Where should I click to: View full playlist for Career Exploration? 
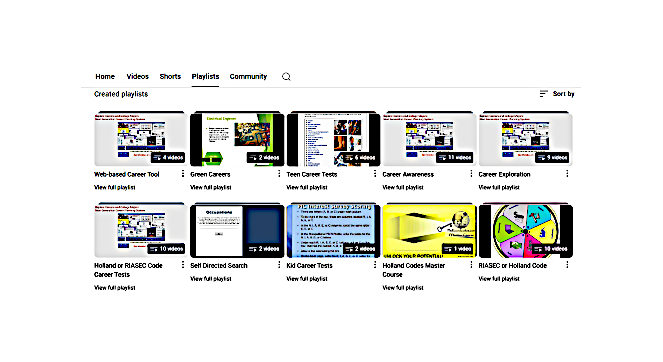tap(499, 187)
